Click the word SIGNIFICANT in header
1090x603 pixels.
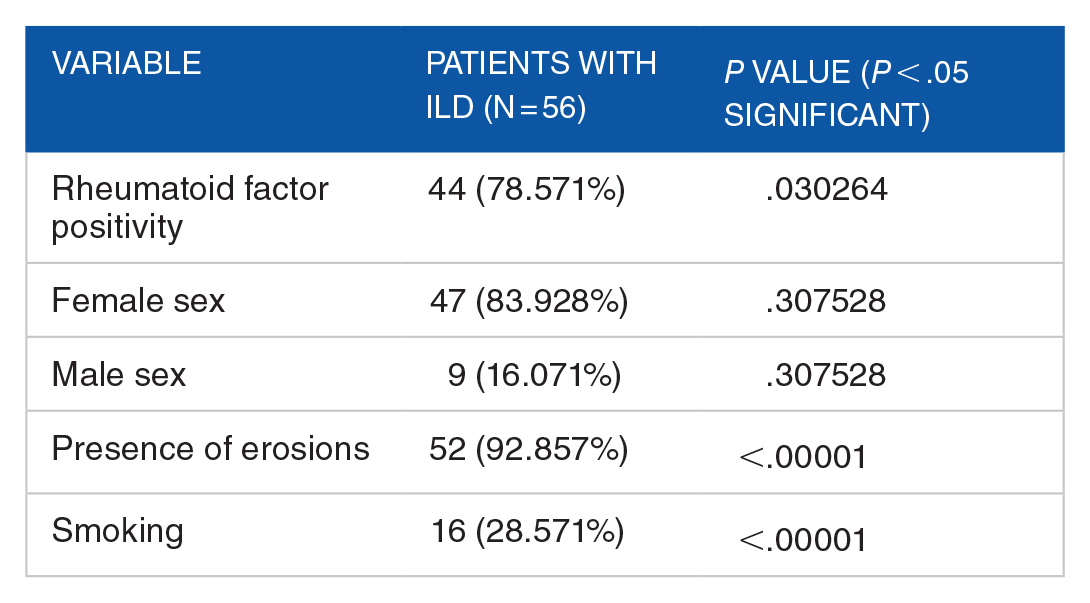pos(827,115)
